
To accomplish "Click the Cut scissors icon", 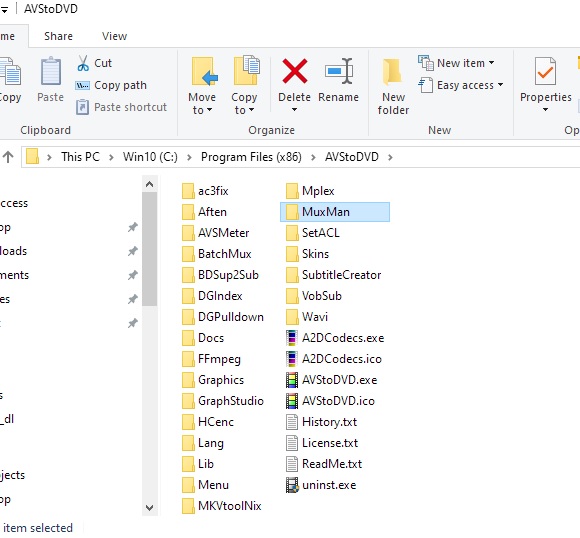I will [x=83, y=63].
